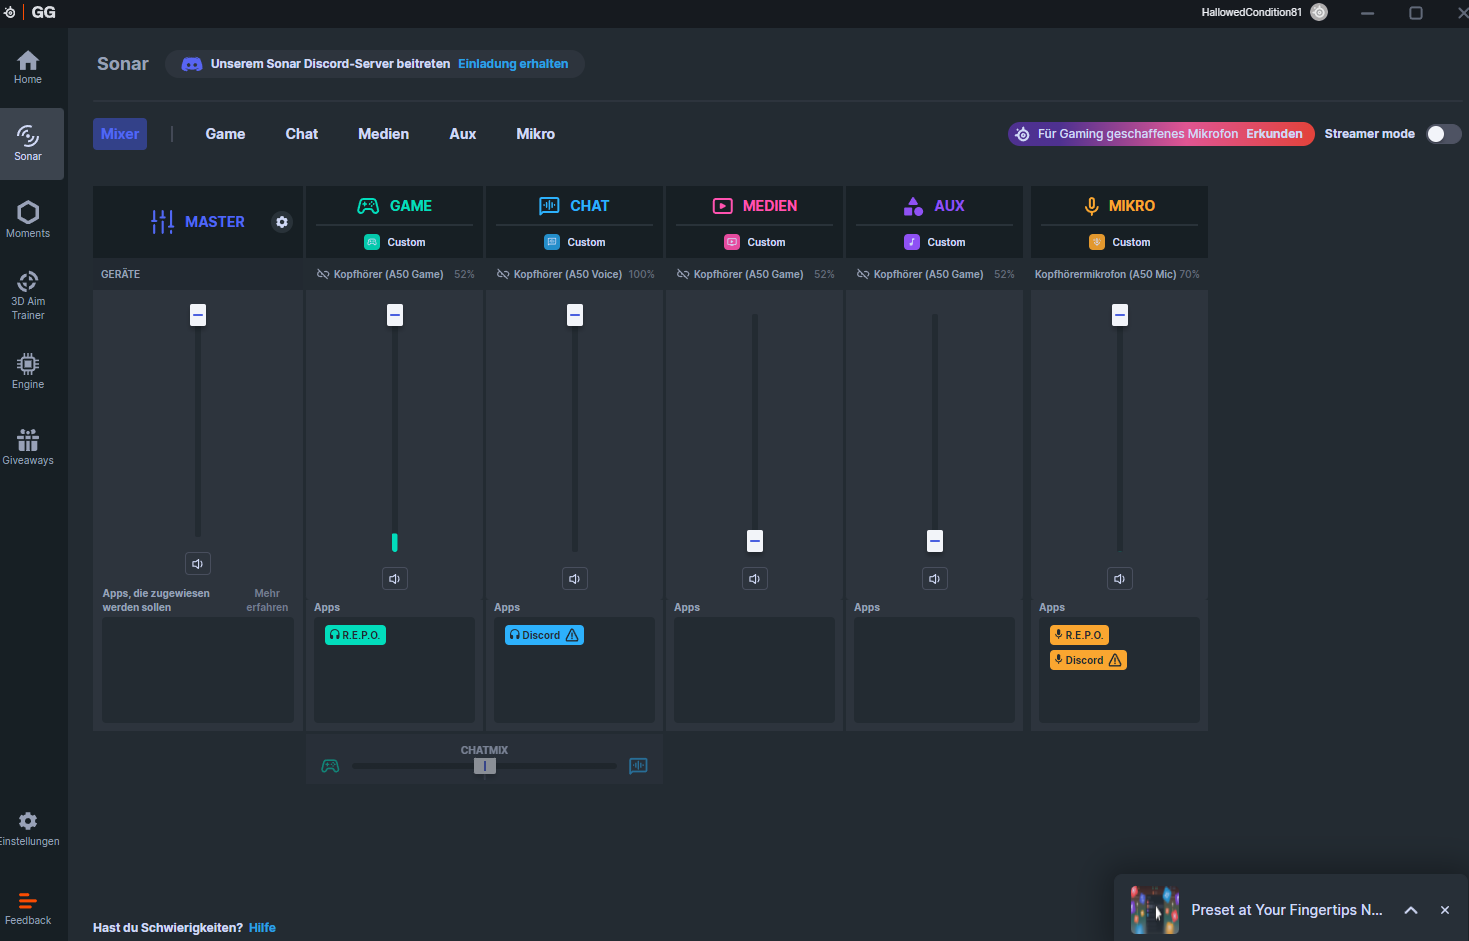Viewport: 1469px width, 941px height.
Task: Select the Sonar sidebar icon
Action: (x=28, y=144)
